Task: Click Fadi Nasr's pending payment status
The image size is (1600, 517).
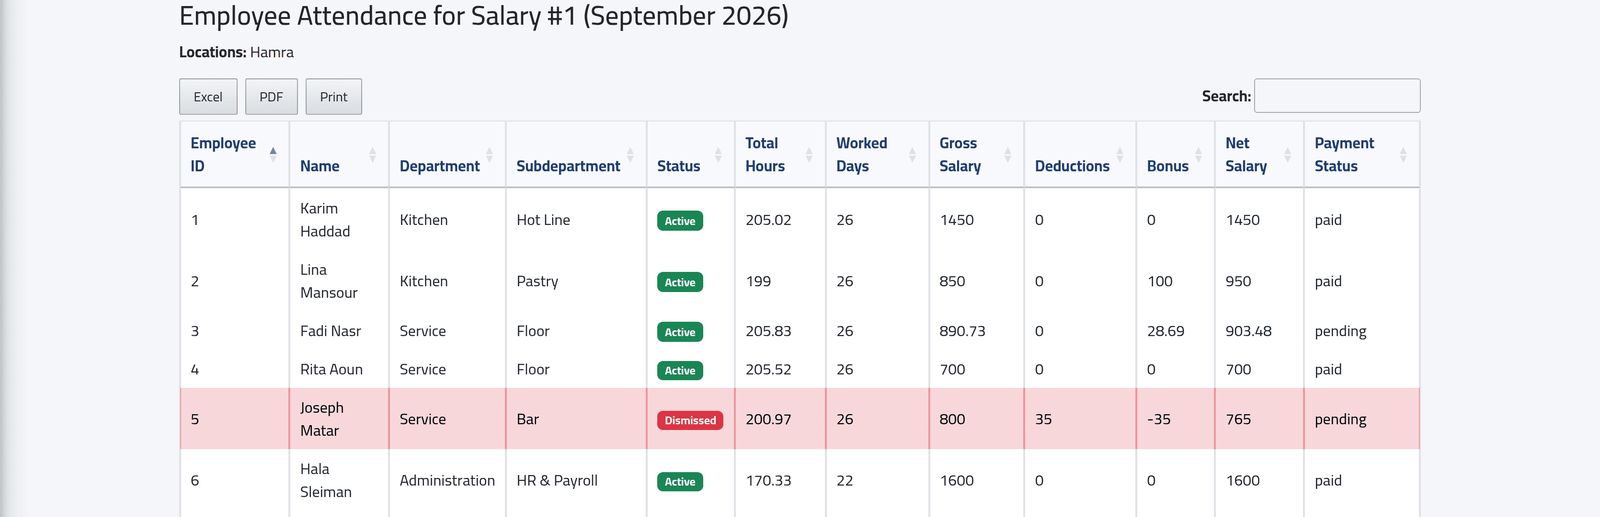Action: tap(1340, 331)
